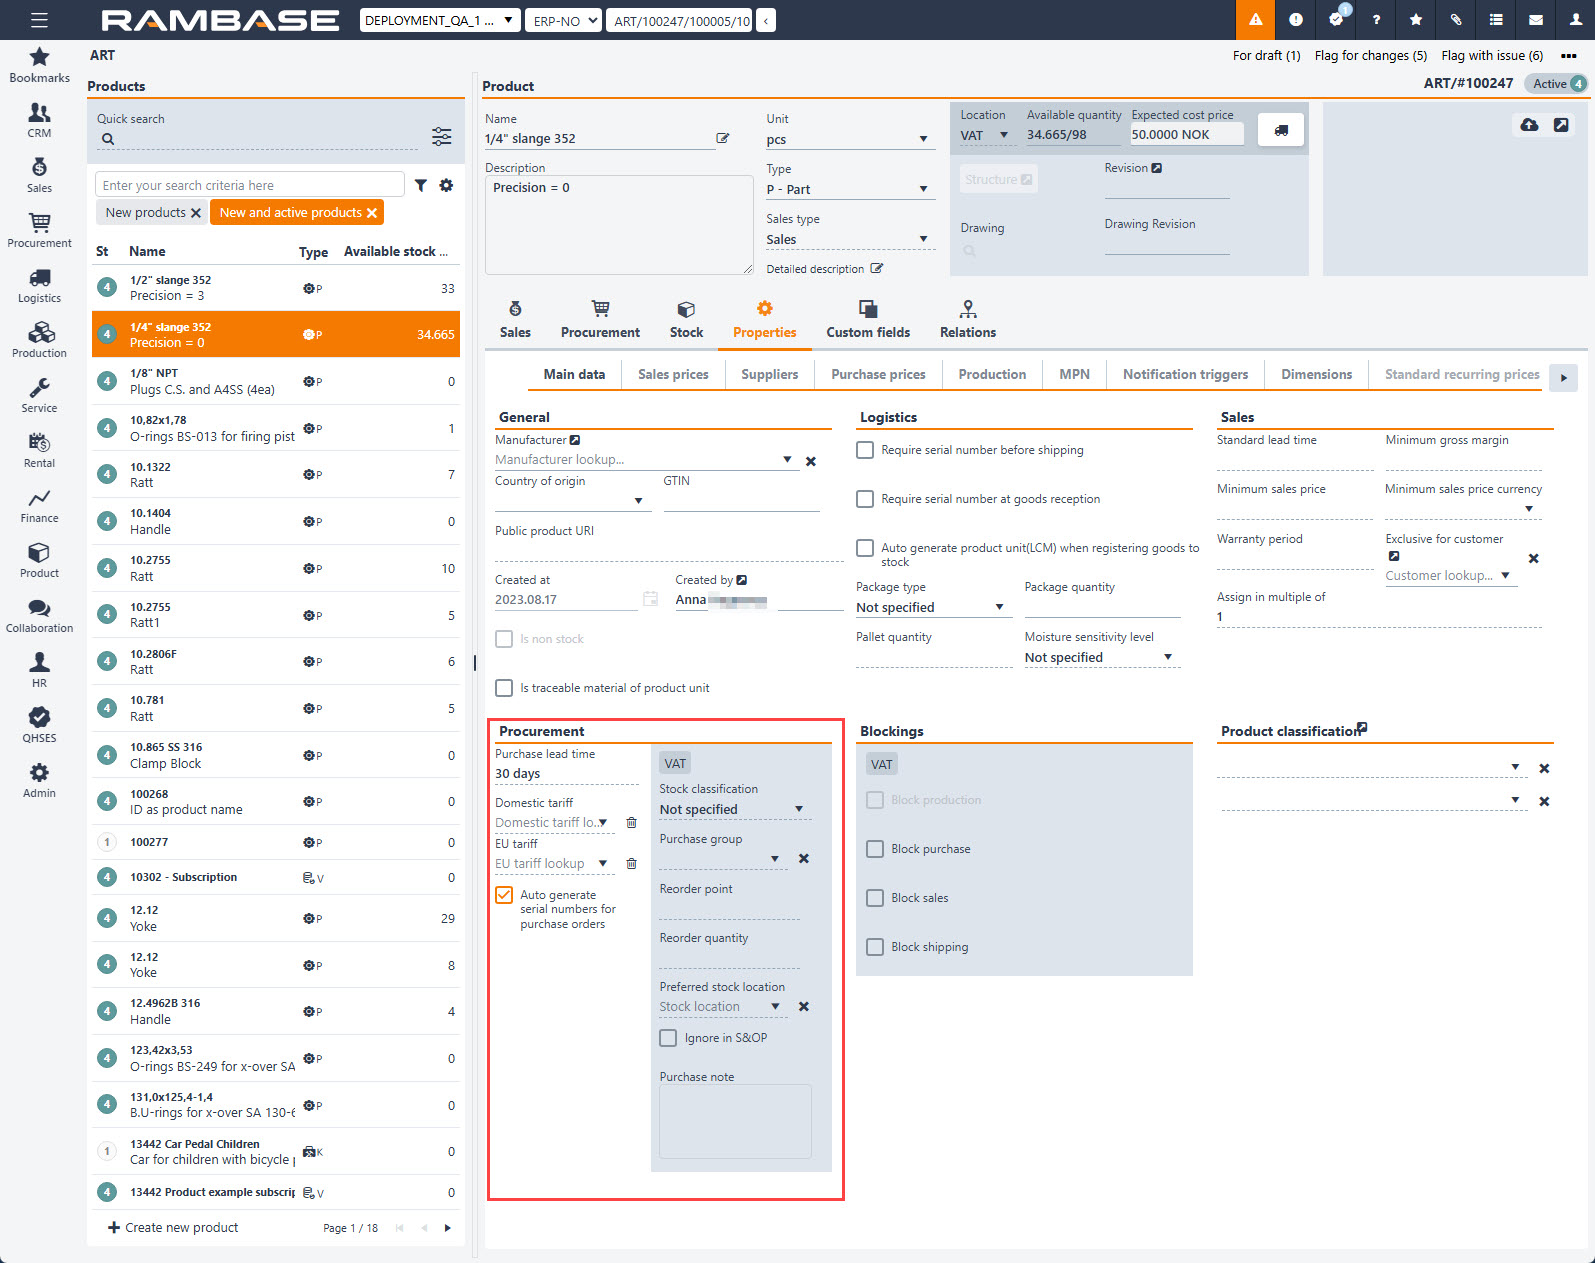Delete Domestic tariff with trash icon
Viewport: 1595px width, 1263px height.
[631, 823]
